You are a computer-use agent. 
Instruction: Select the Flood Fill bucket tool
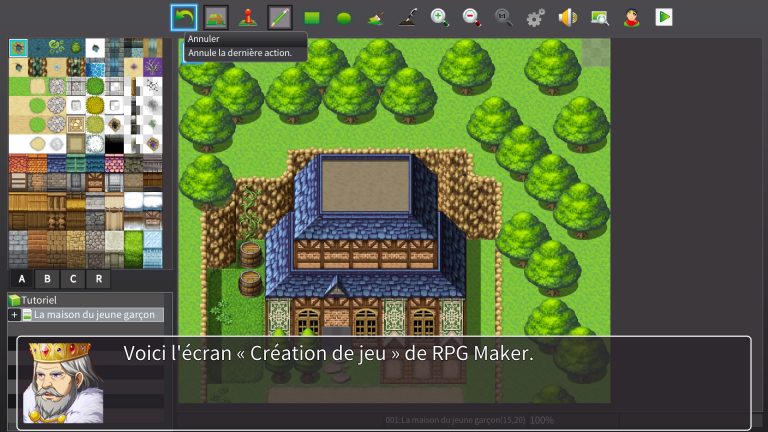(376, 18)
